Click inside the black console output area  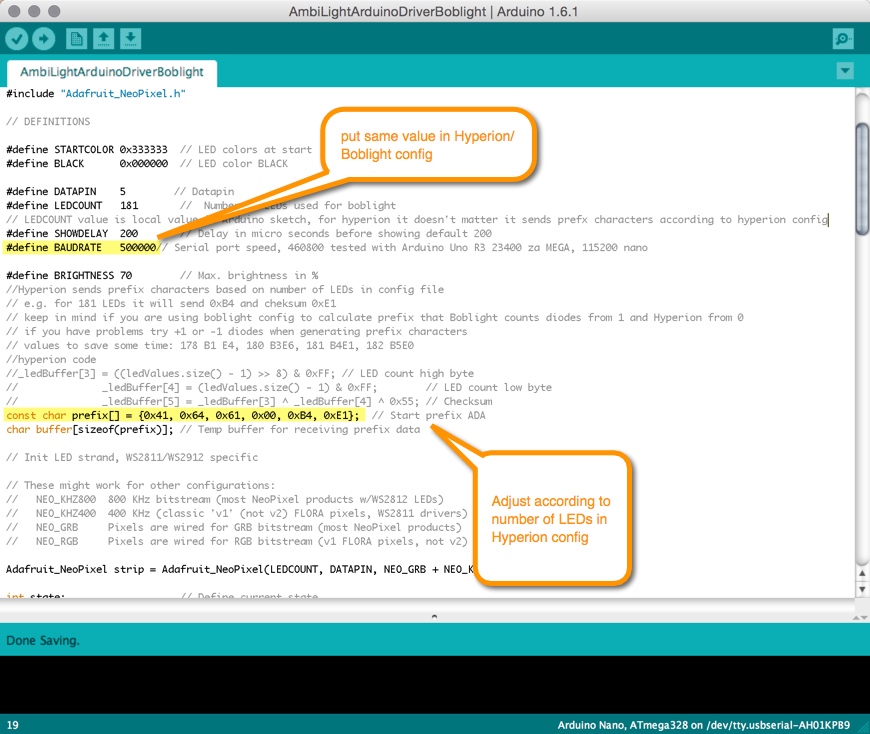[x=434, y=685]
